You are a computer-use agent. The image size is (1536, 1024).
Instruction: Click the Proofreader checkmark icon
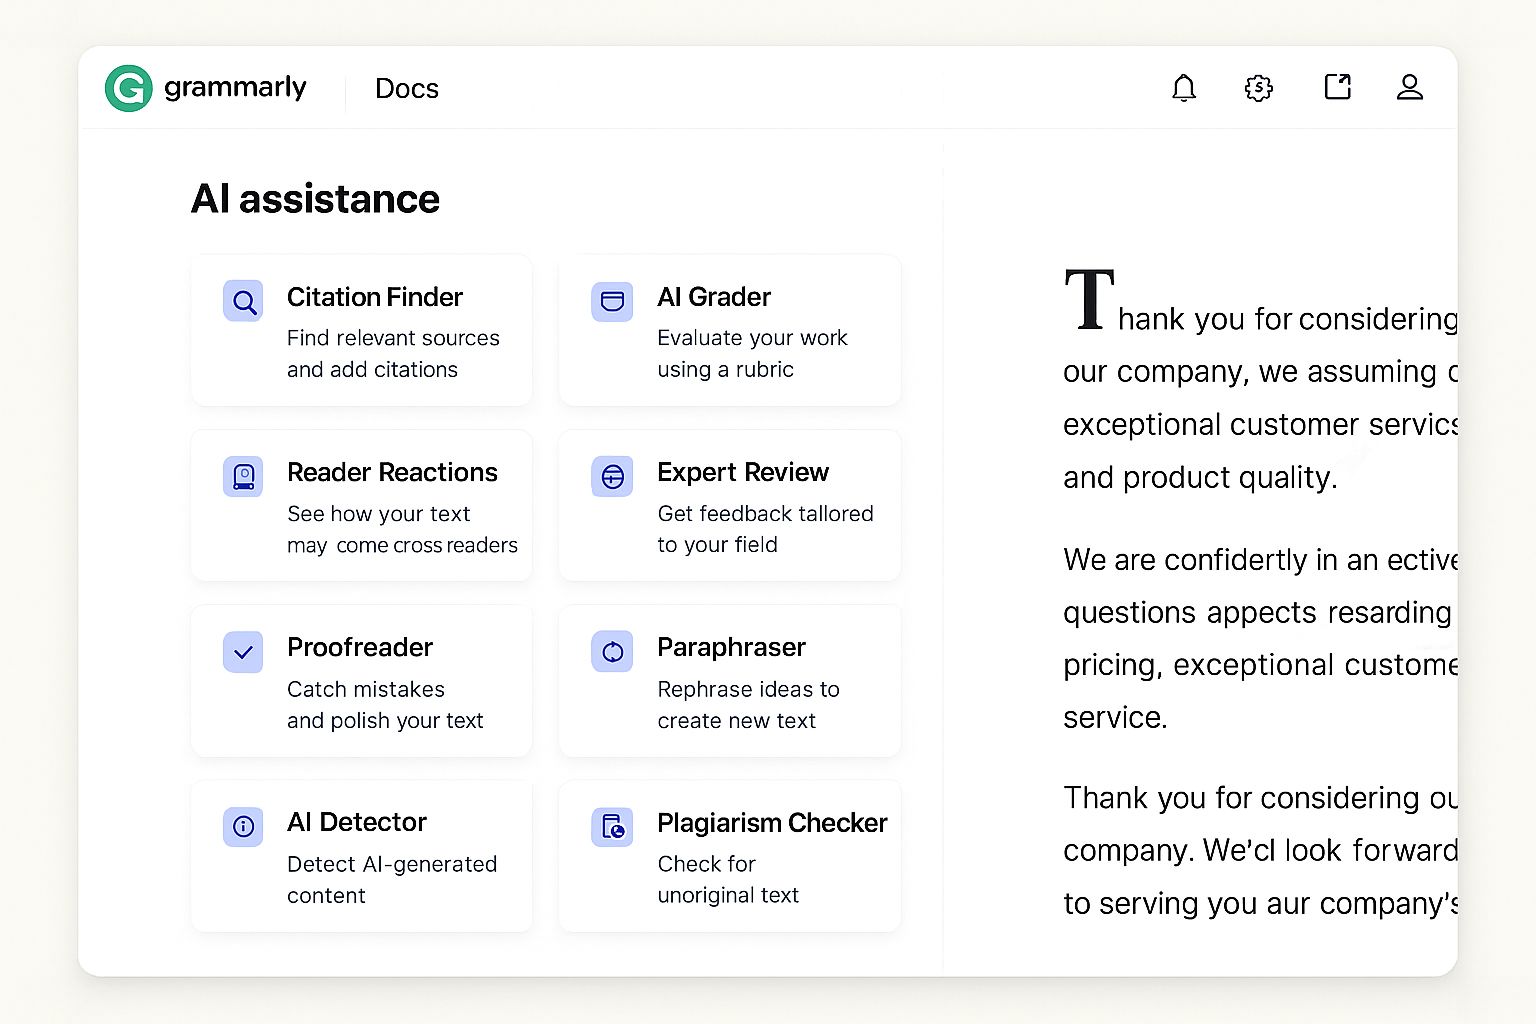coord(243,652)
